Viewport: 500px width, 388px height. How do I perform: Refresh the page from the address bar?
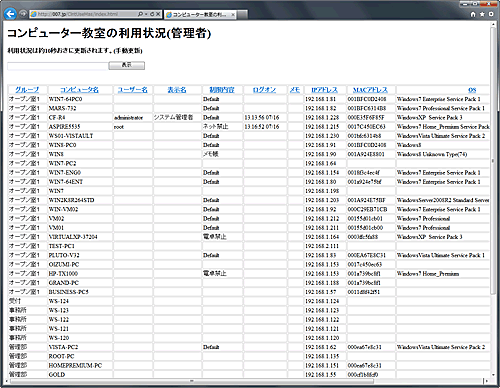pos(152,14)
